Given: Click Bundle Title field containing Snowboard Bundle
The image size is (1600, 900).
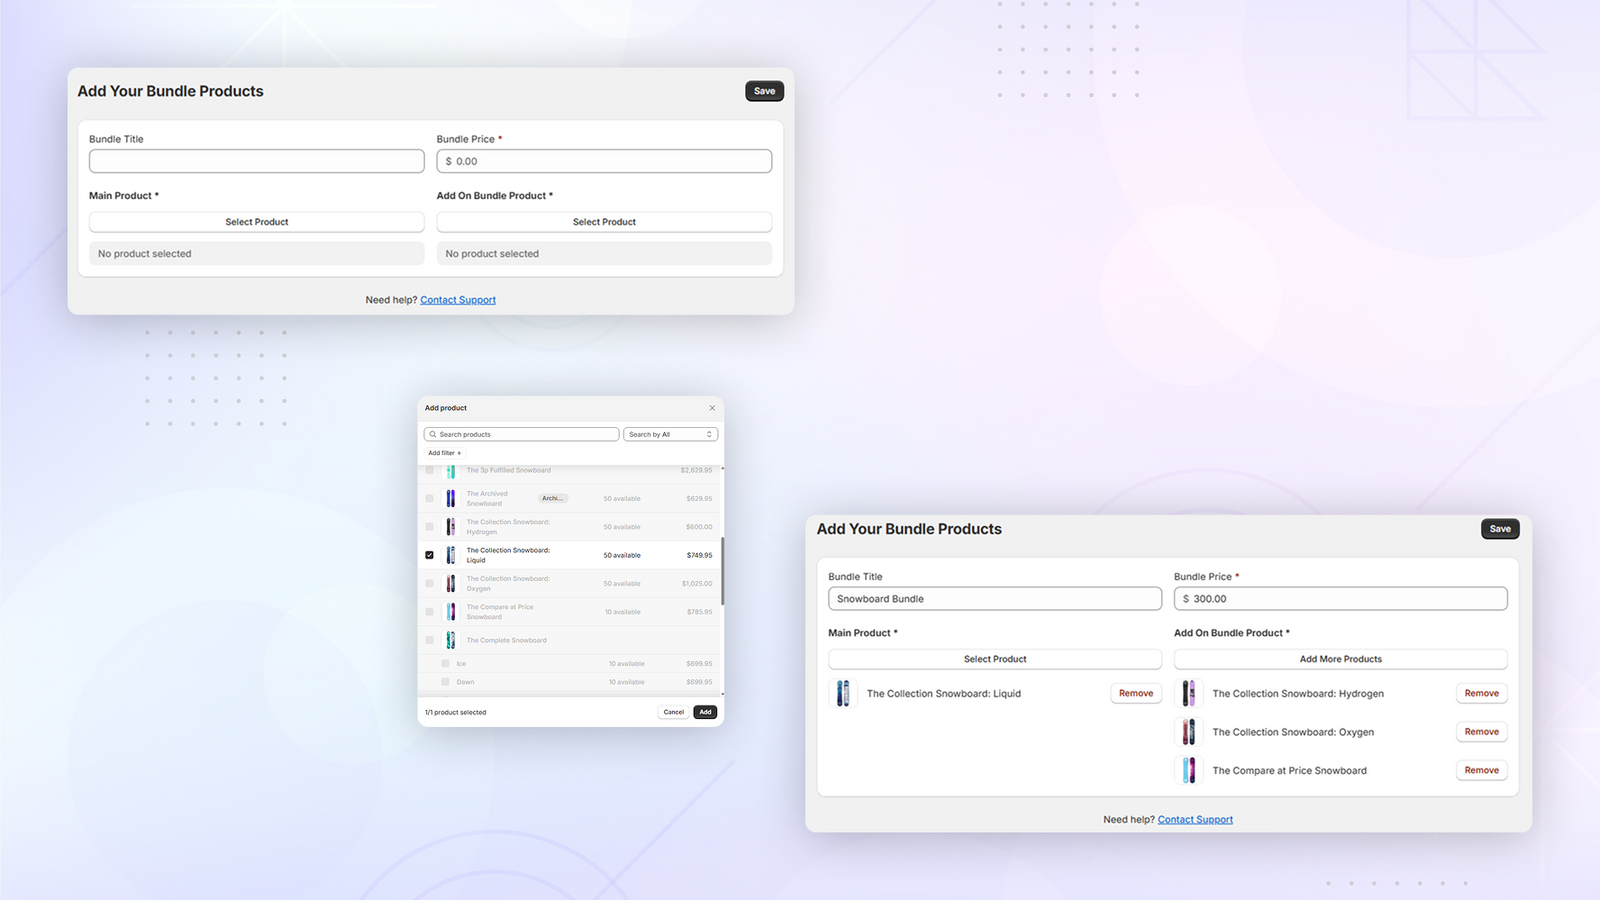Looking at the screenshot, I should [x=995, y=599].
